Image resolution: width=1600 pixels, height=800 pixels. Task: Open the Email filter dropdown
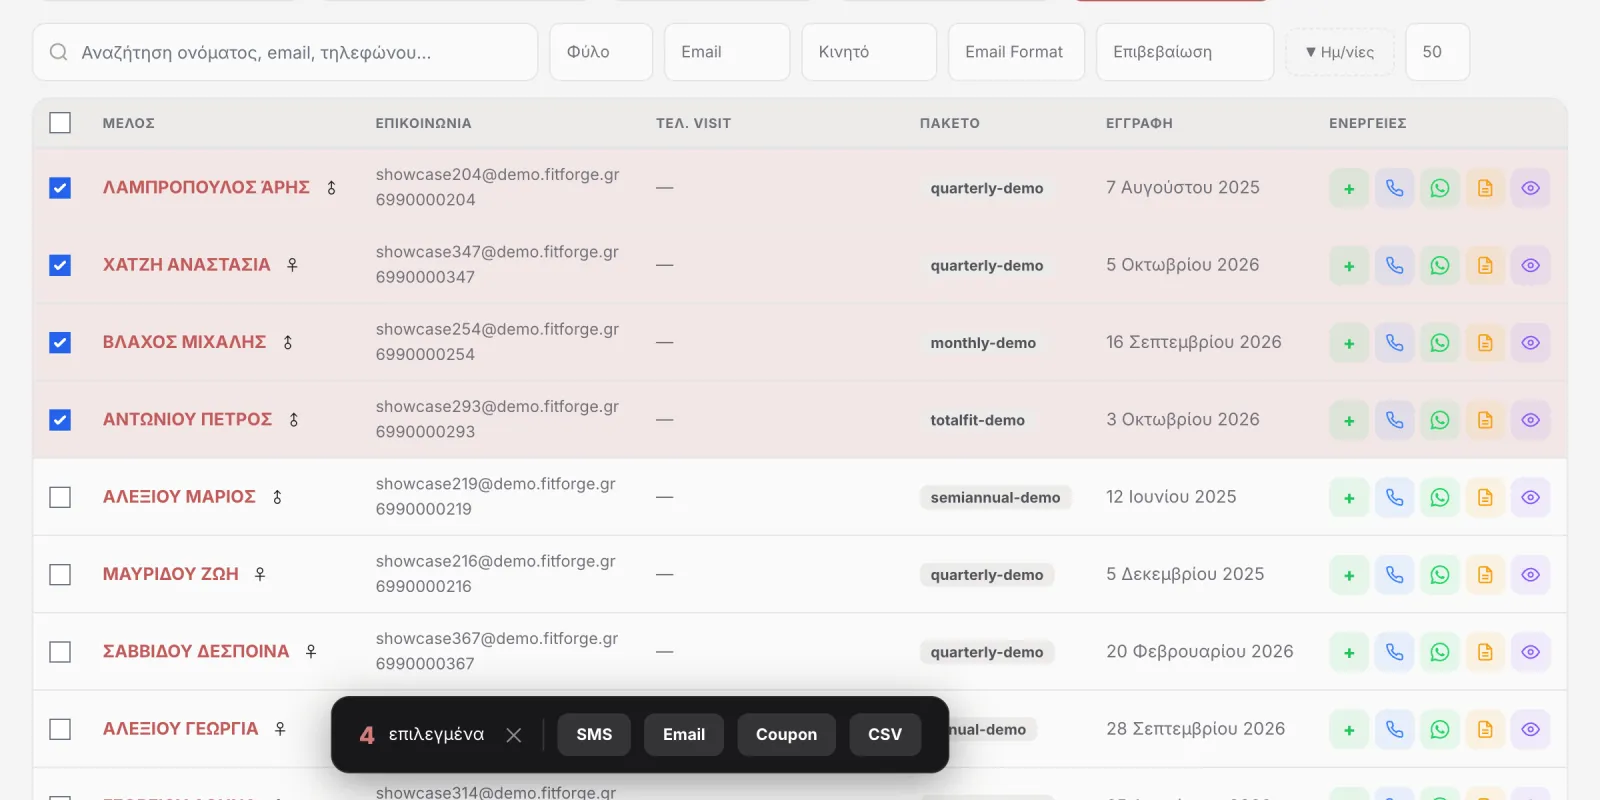pyautogui.click(x=727, y=52)
